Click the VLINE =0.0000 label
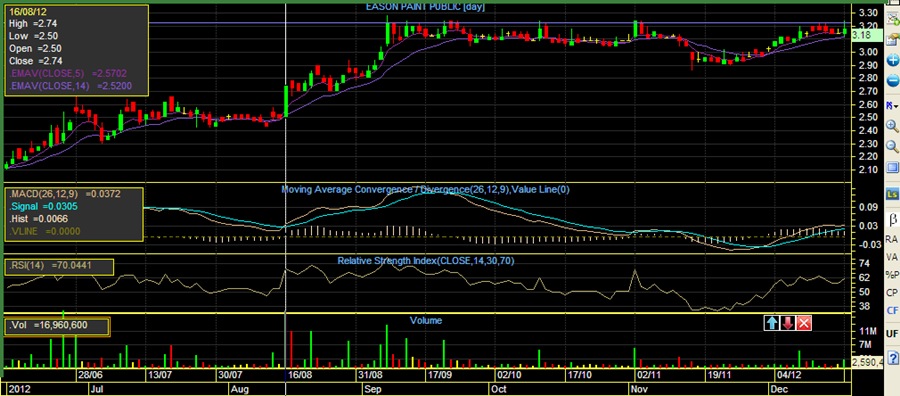The width and height of the screenshot is (900, 396). 44,231
